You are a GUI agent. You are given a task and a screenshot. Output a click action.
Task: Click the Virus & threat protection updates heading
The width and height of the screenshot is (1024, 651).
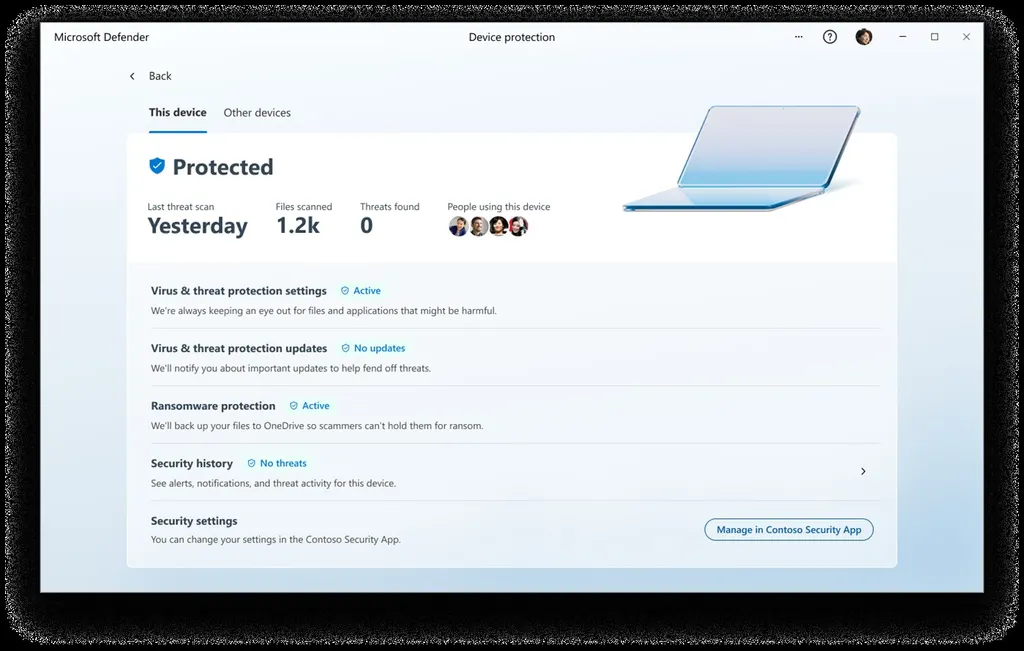coord(239,348)
